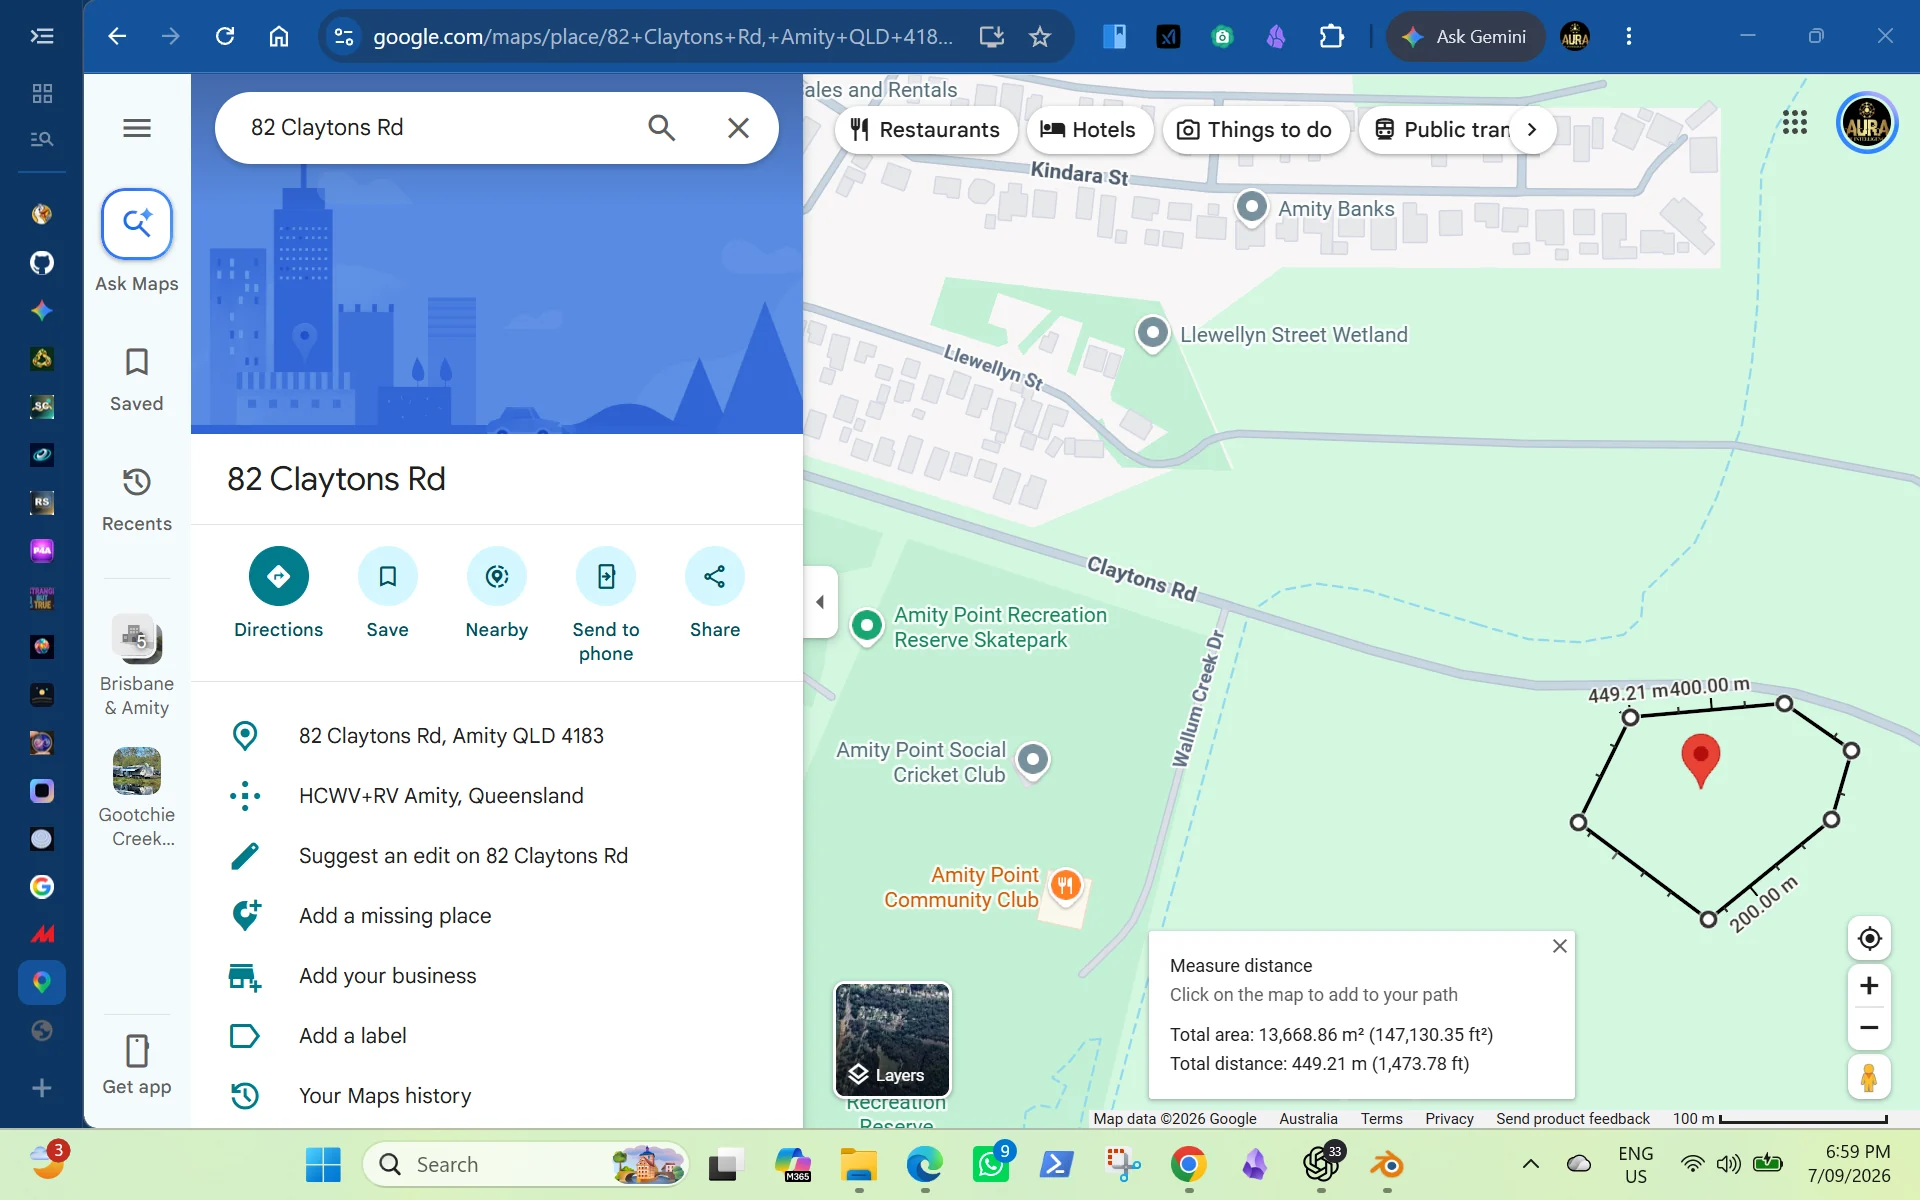
Task: Click the taskbar Search box
Action: [x=525, y=1164]
